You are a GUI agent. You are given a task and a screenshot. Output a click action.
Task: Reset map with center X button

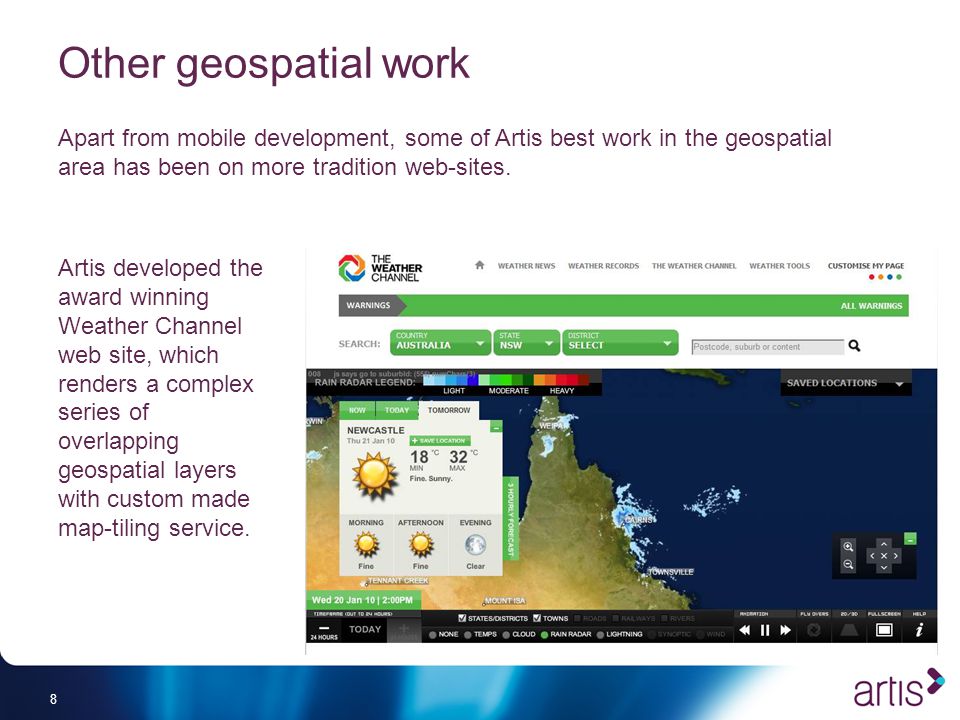[883, 556]
